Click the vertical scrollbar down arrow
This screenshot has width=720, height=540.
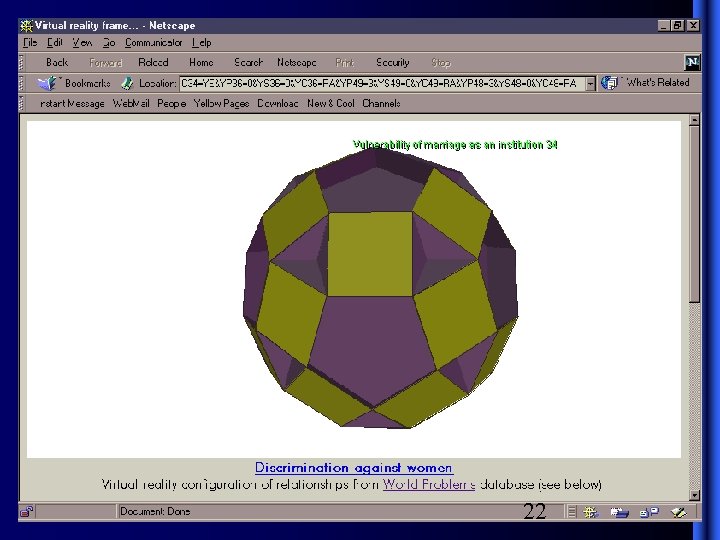(694, 495)
